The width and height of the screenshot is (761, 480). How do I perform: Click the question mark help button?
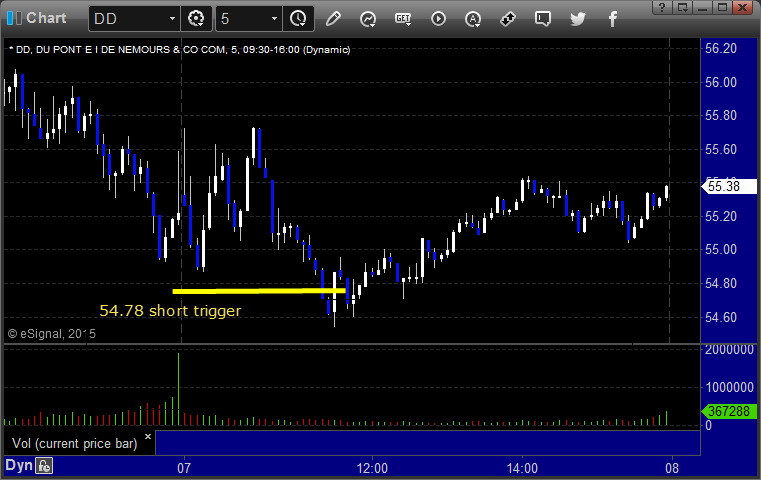662,7
